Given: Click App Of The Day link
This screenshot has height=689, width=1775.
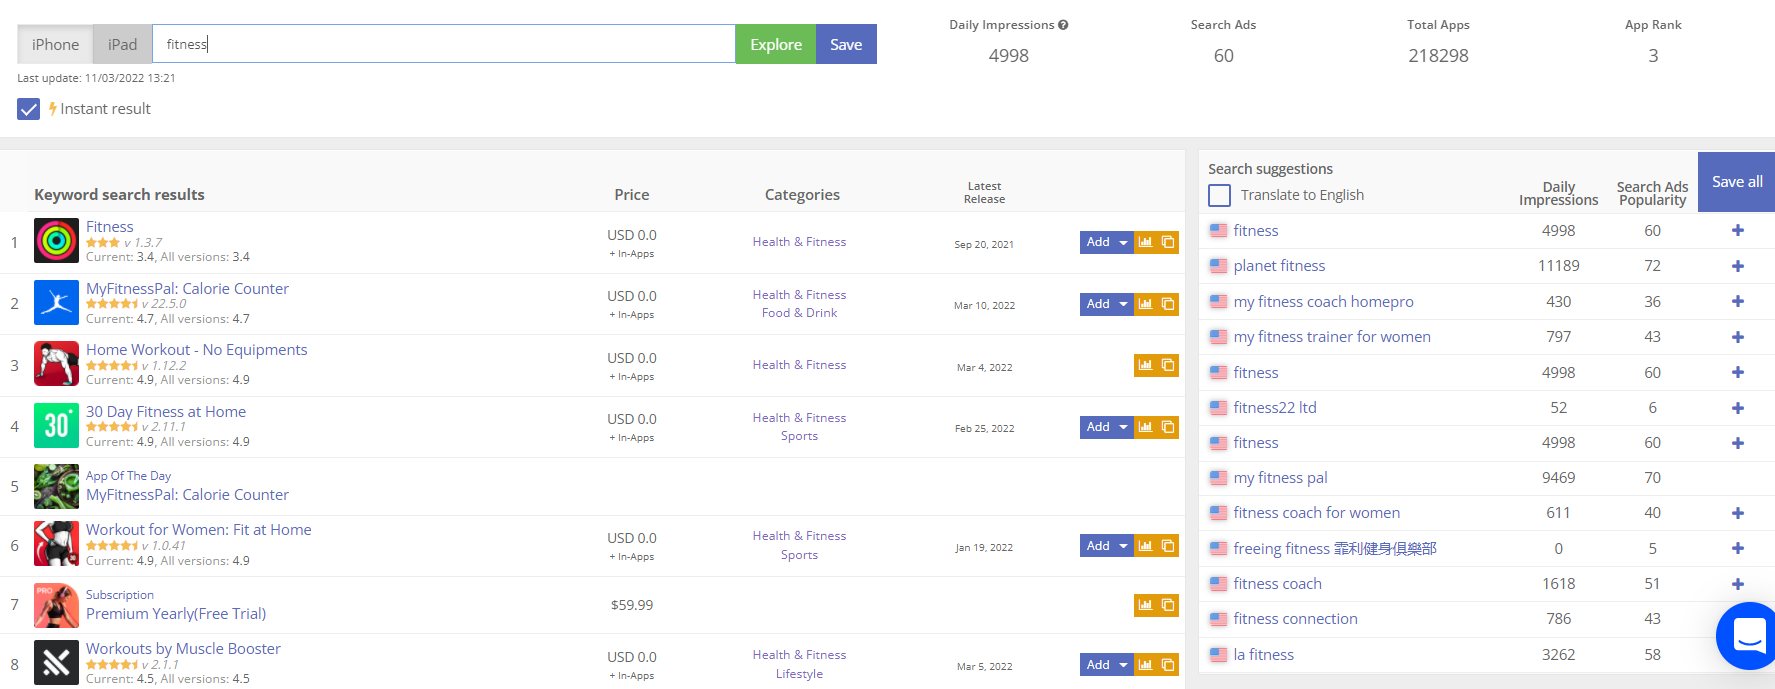Looking at the screenshot, I should tap(128, 476).
